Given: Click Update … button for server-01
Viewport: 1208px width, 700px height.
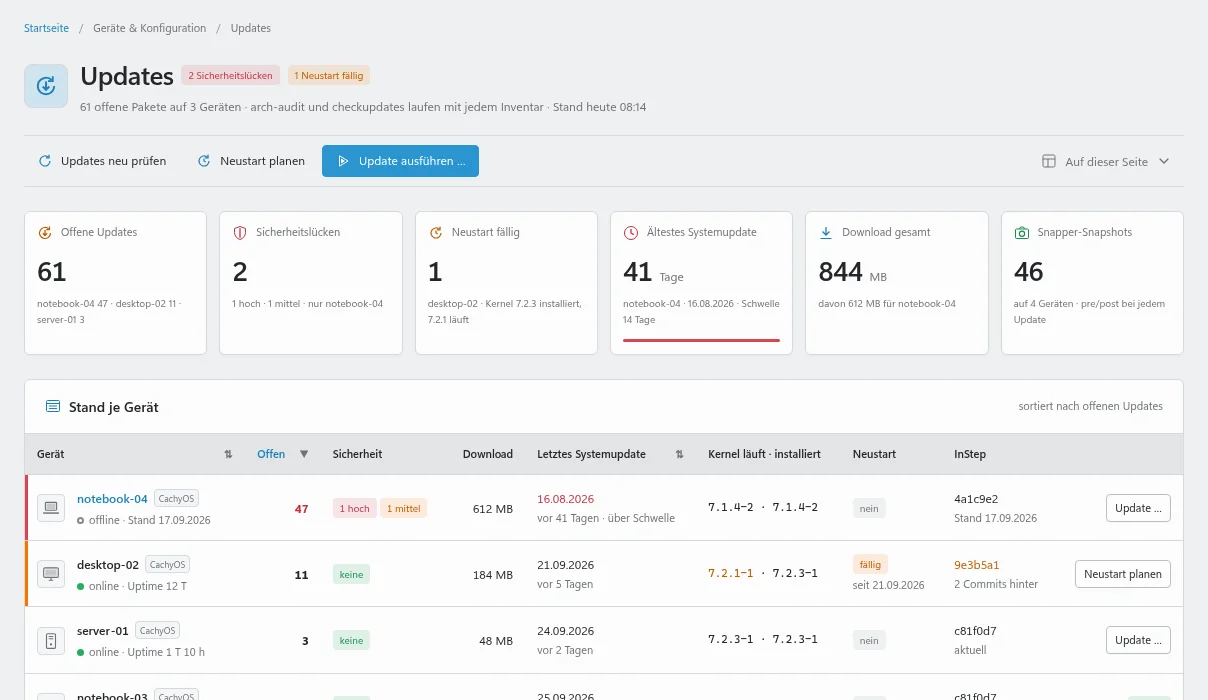Looking at the screenshot, I should pos(1138,640).
